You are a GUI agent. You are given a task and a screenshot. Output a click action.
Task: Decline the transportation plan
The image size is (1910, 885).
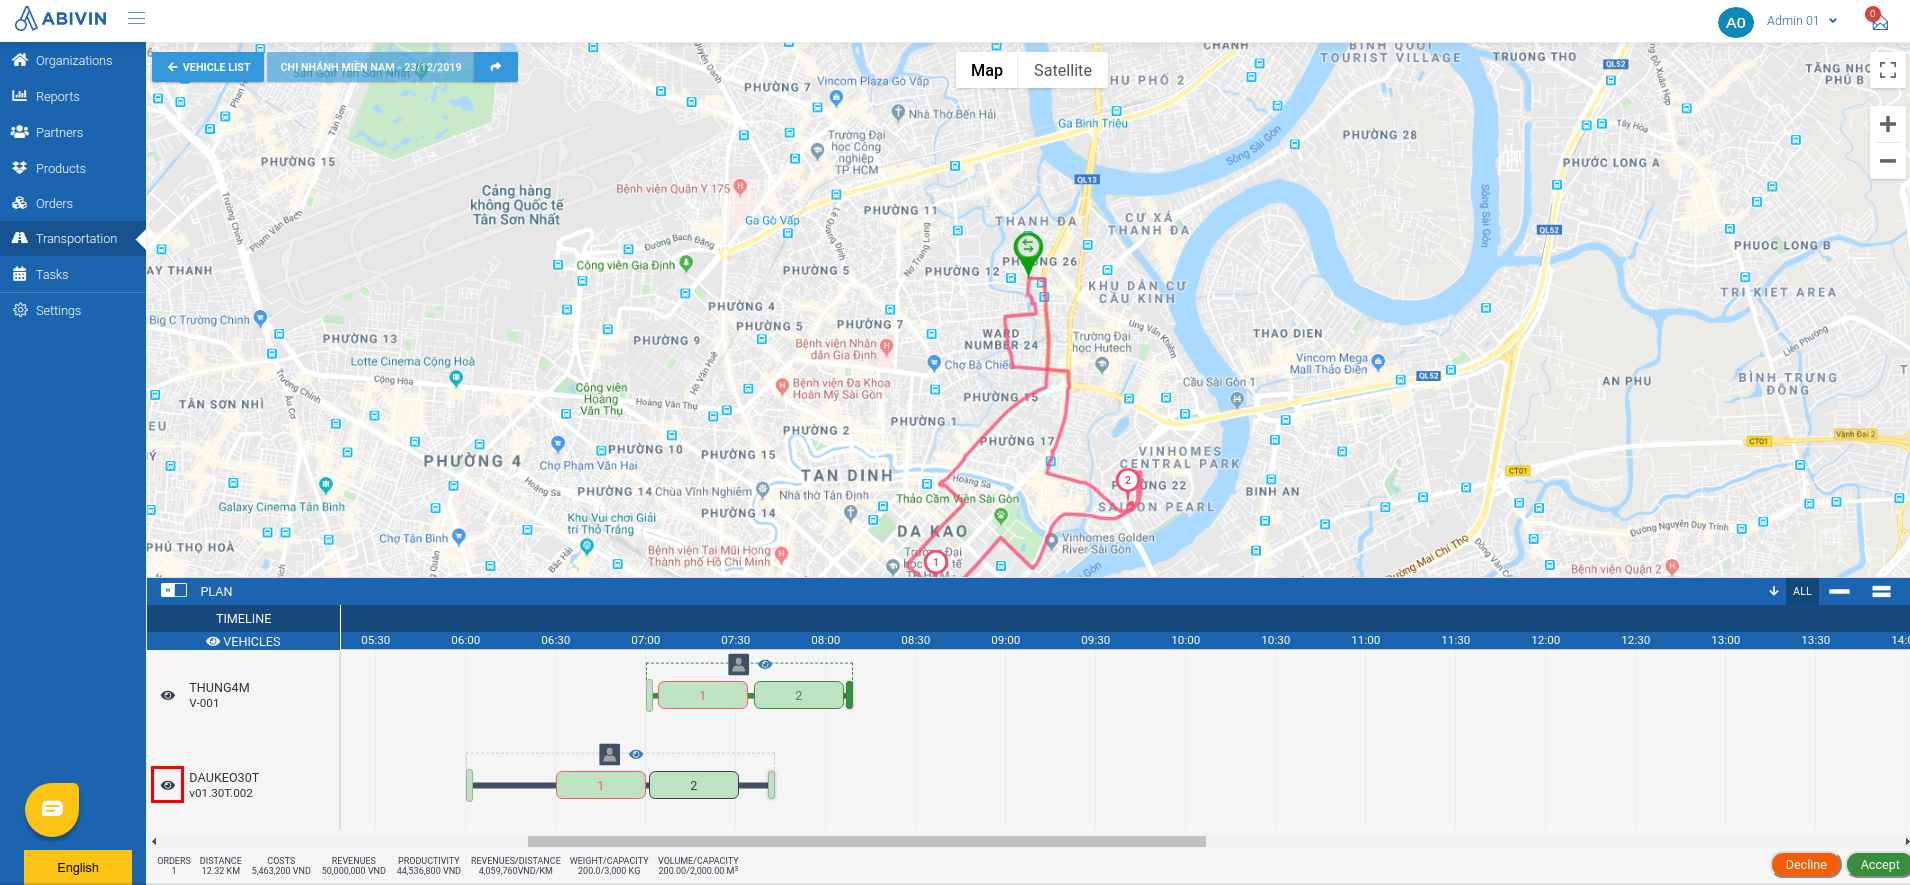(1806, 865)
